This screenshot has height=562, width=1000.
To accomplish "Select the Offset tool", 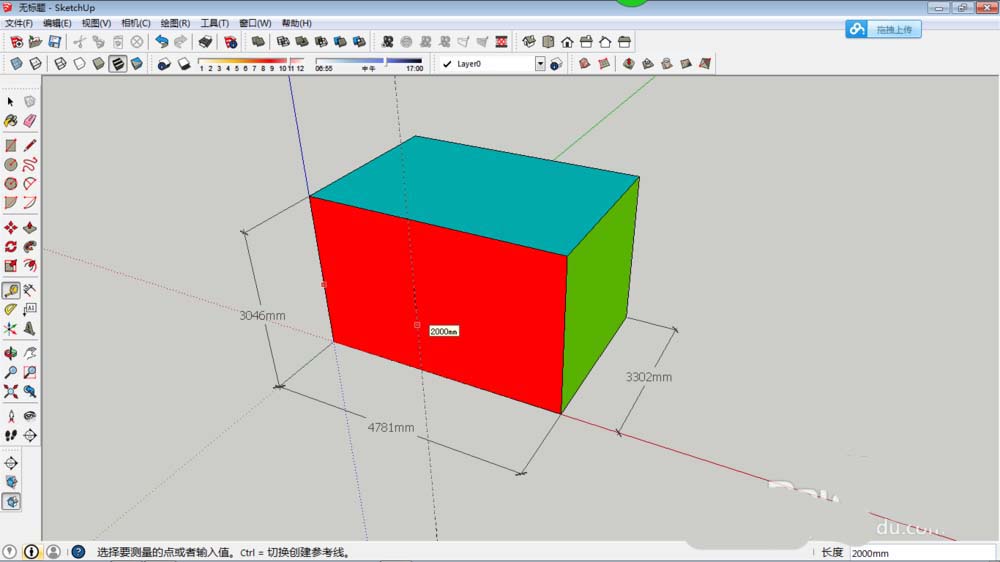I will [29, 265].
